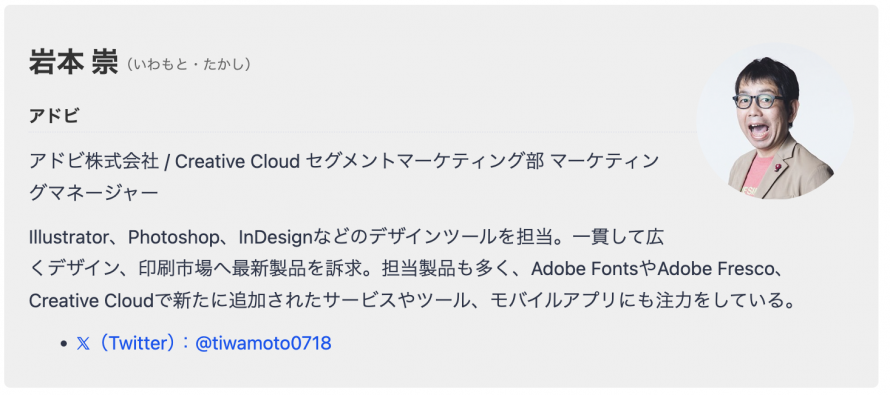Click the circular profile photo
Image resolution: width=890 pixels, height=395 pixels.
pyautogui.click(x=775, y=121)
